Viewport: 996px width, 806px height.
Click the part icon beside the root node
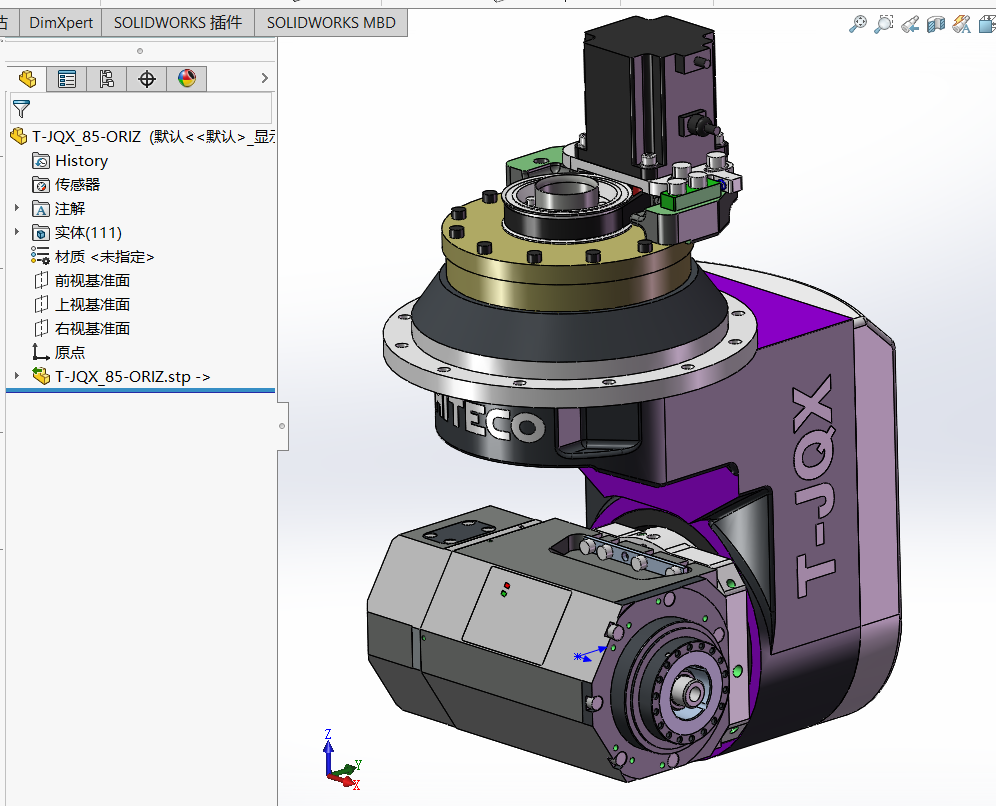(18, 136)
